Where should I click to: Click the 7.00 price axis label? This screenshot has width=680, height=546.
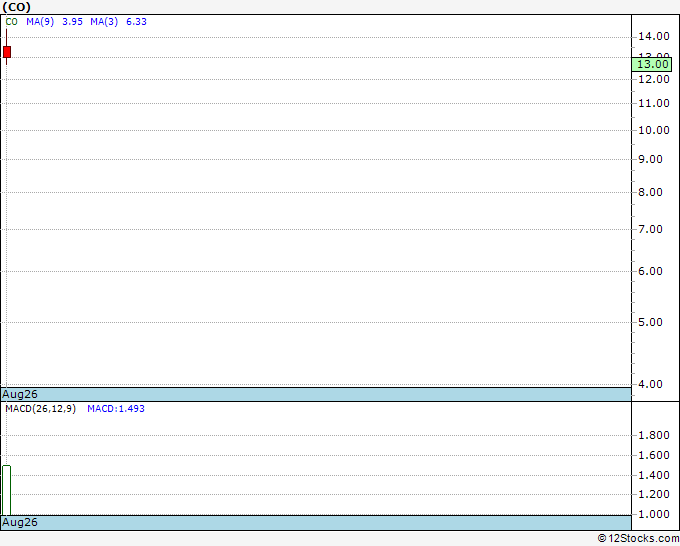(x=650, y=229)
